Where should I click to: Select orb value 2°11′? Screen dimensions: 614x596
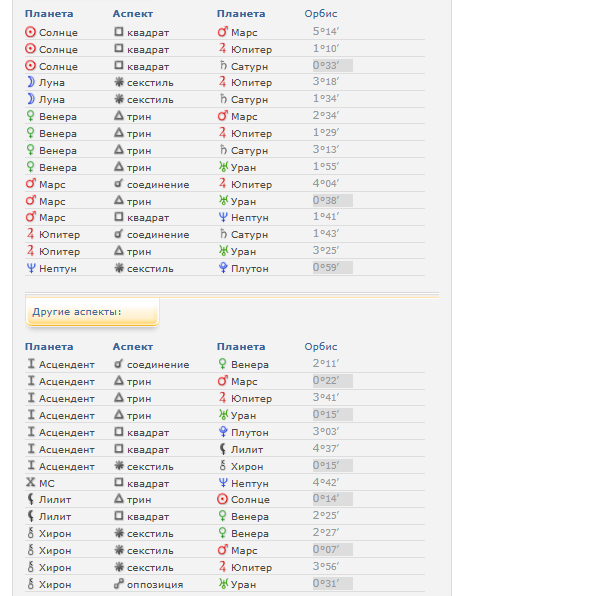(326, 363)
